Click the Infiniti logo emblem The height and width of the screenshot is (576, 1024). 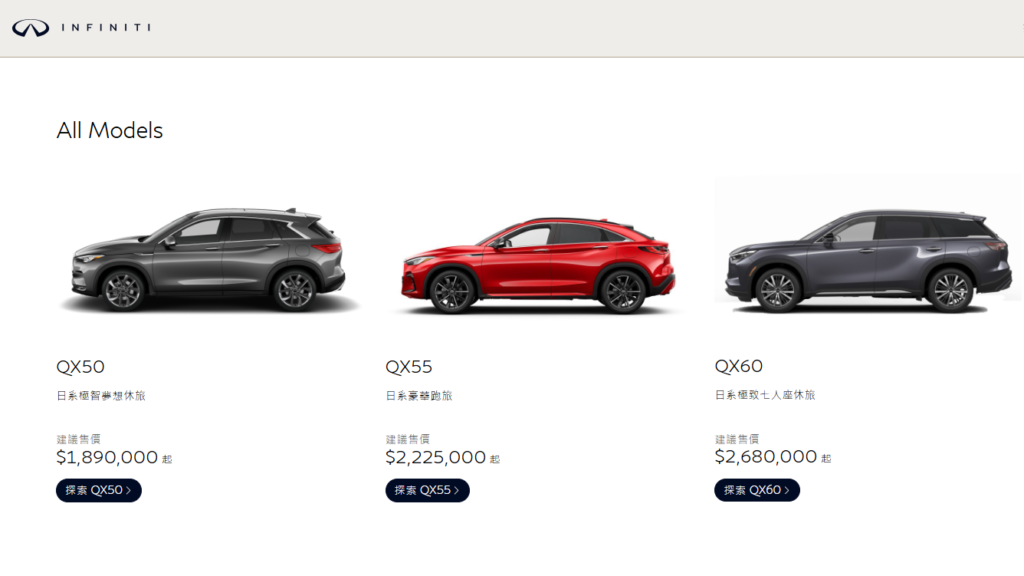[x=30, y=27]
